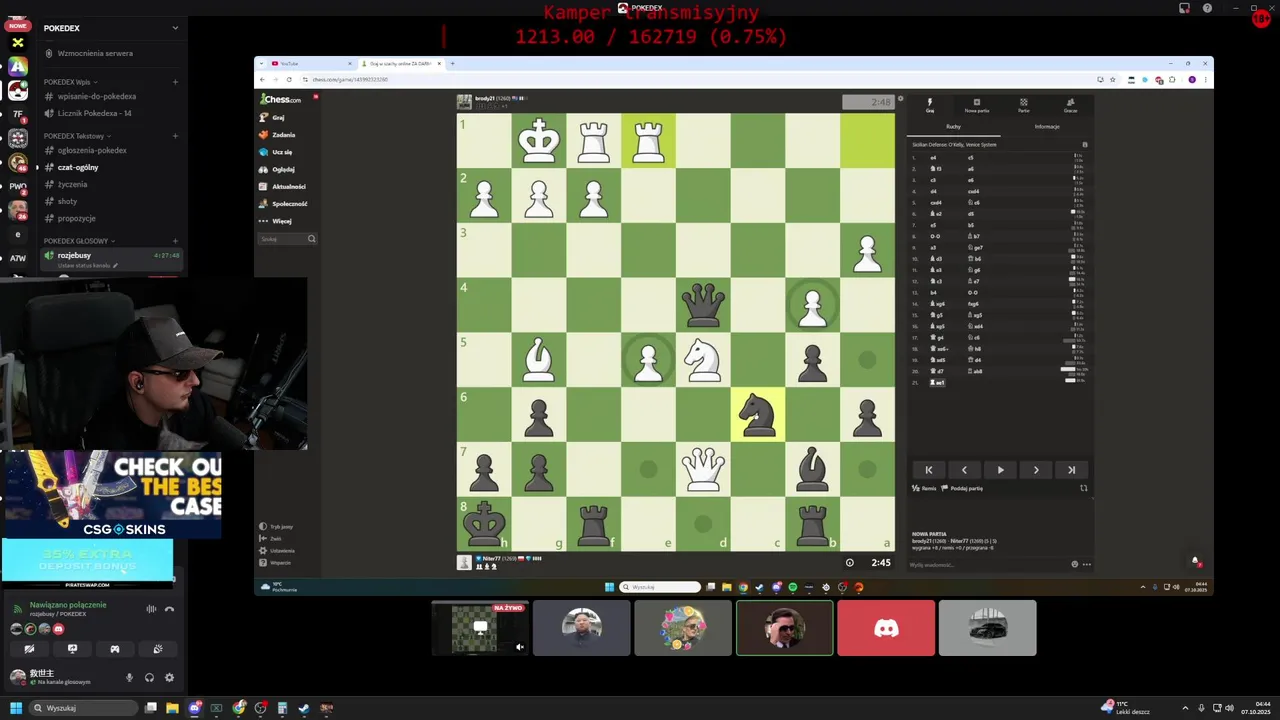Open Licznik Pokedexa - 14 voice channel
1280x720 pixels.
(94, 113)
